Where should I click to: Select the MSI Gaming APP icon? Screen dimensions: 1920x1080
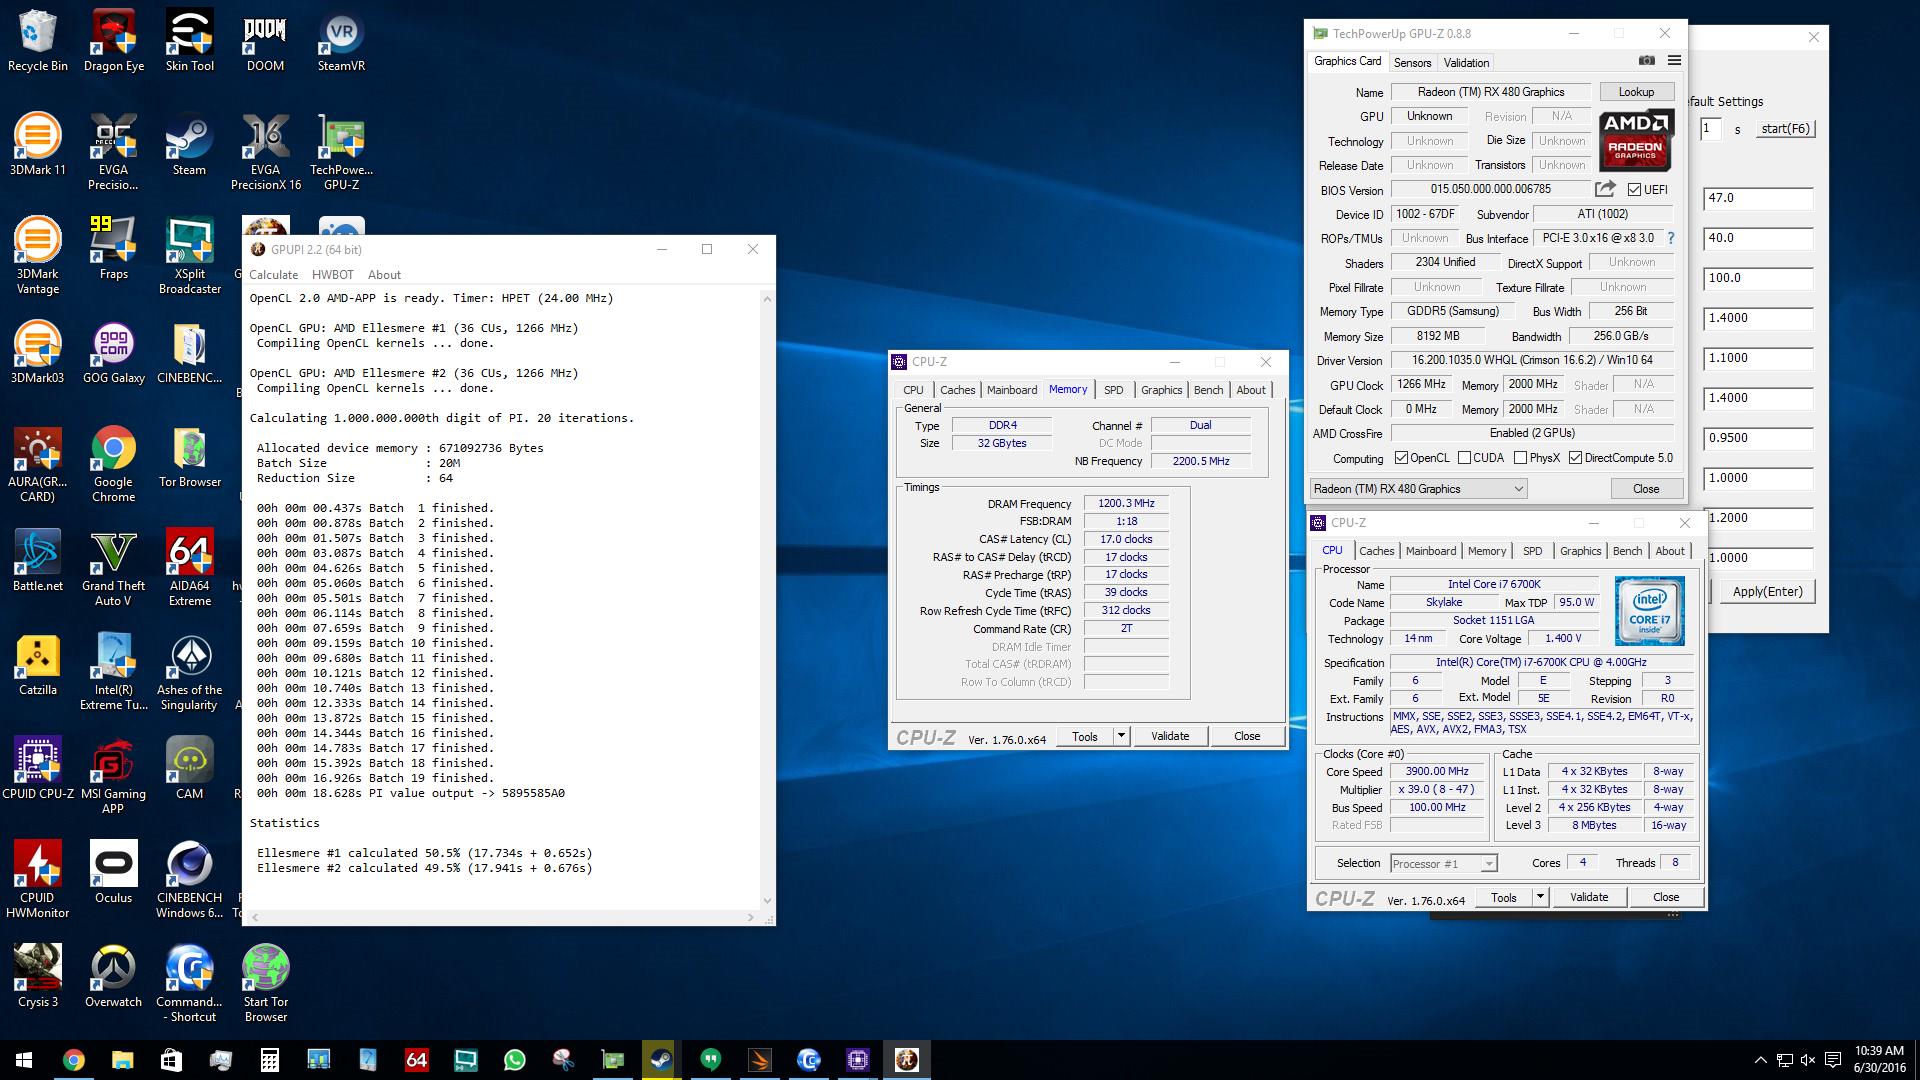114,777
